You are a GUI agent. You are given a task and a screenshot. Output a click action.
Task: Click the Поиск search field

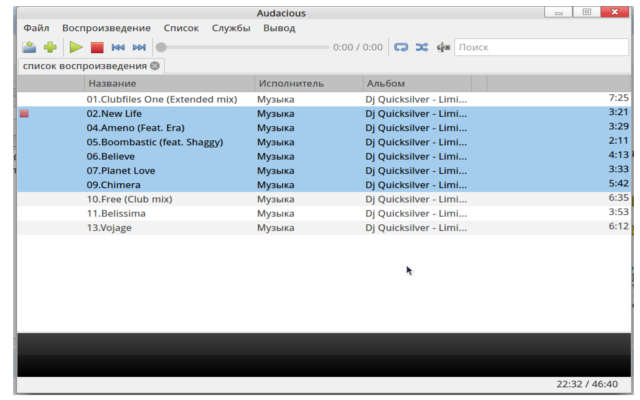coord(540,47)
